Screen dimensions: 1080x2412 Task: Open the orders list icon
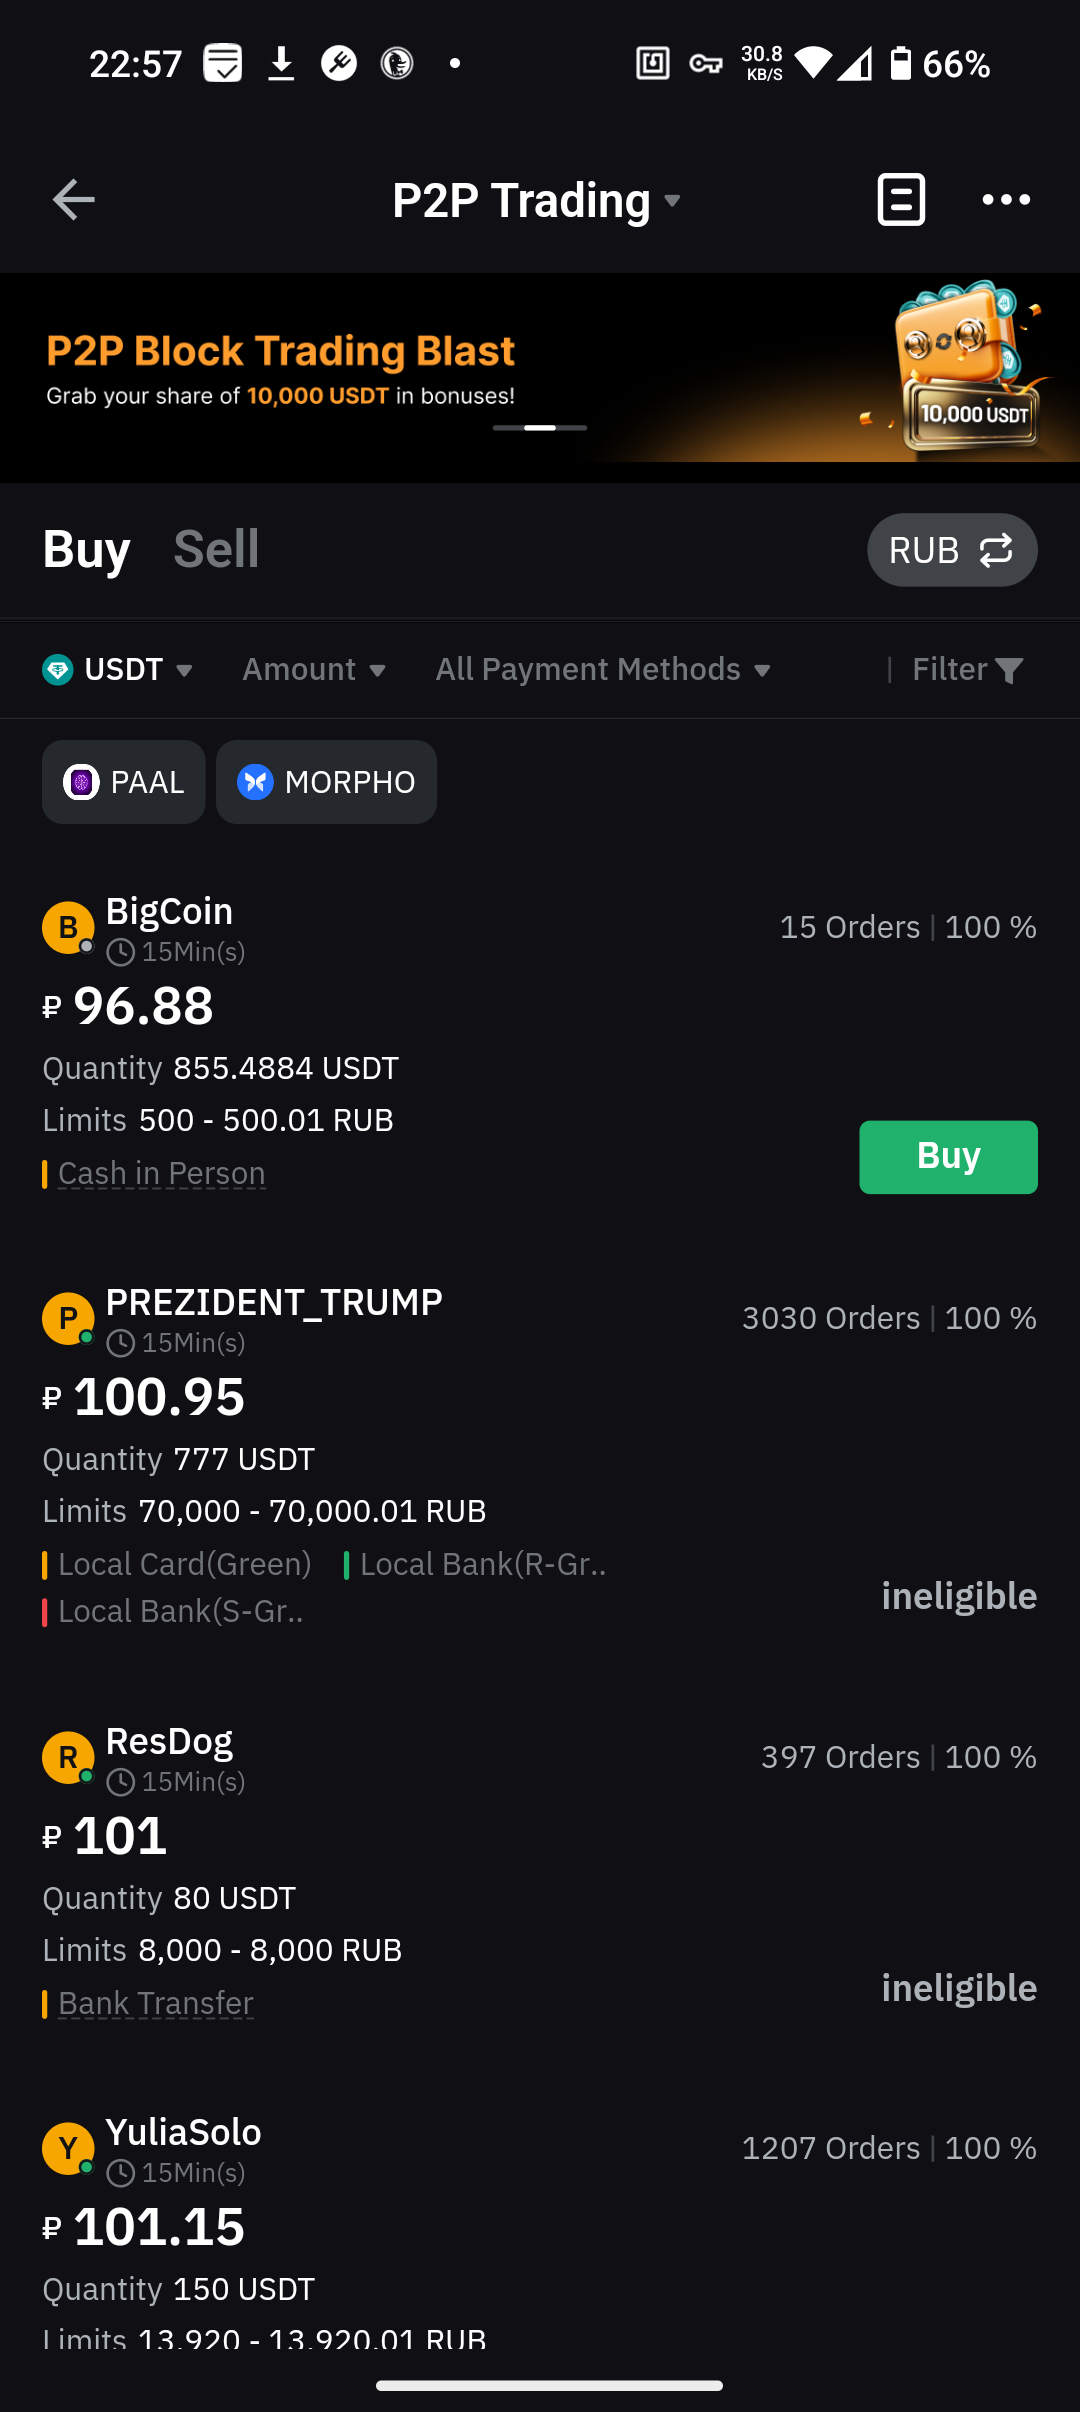[901, 200]
